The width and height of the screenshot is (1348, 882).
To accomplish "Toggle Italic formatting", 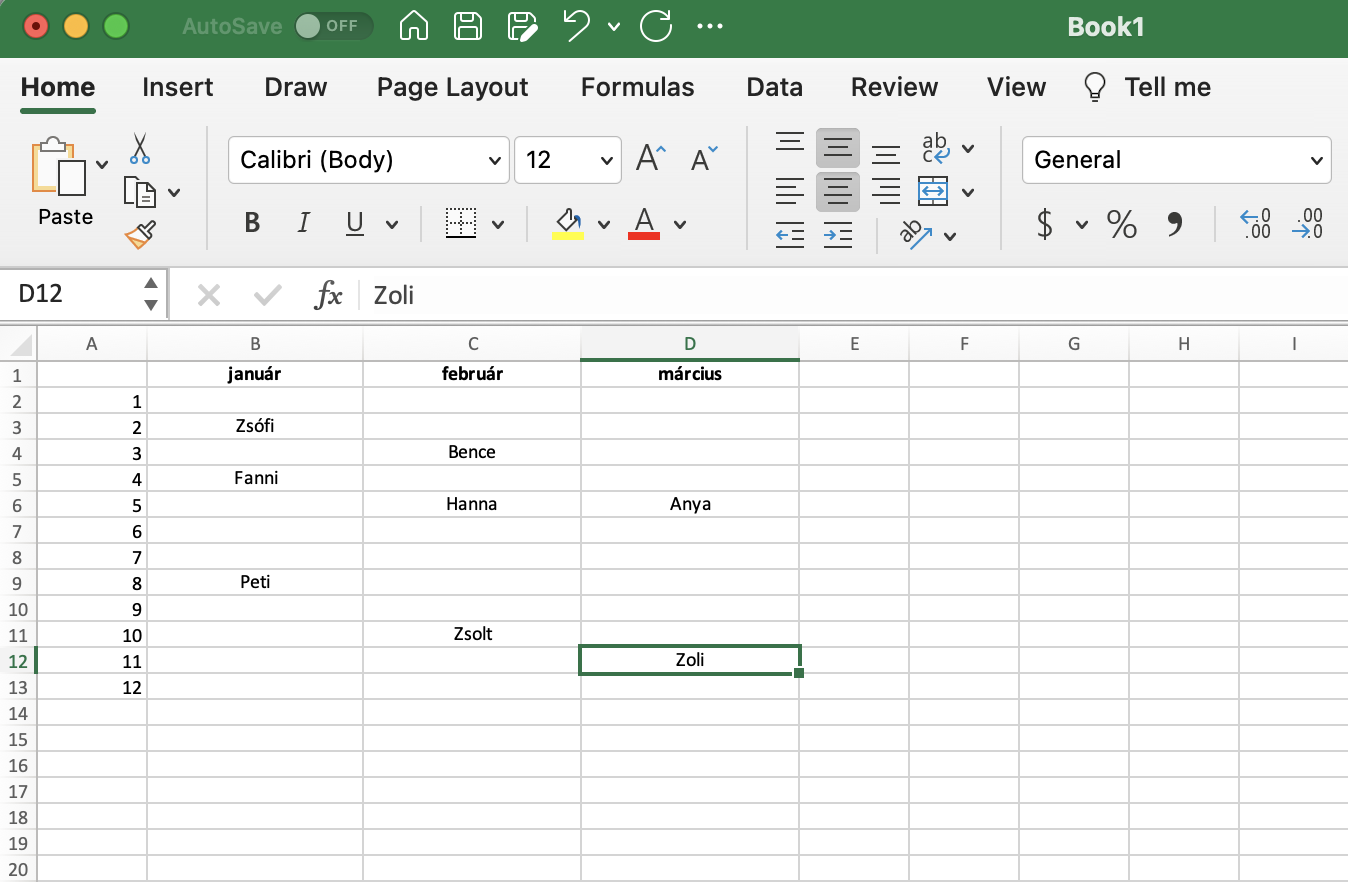I will pyautogui.click(x=304, y=223).
